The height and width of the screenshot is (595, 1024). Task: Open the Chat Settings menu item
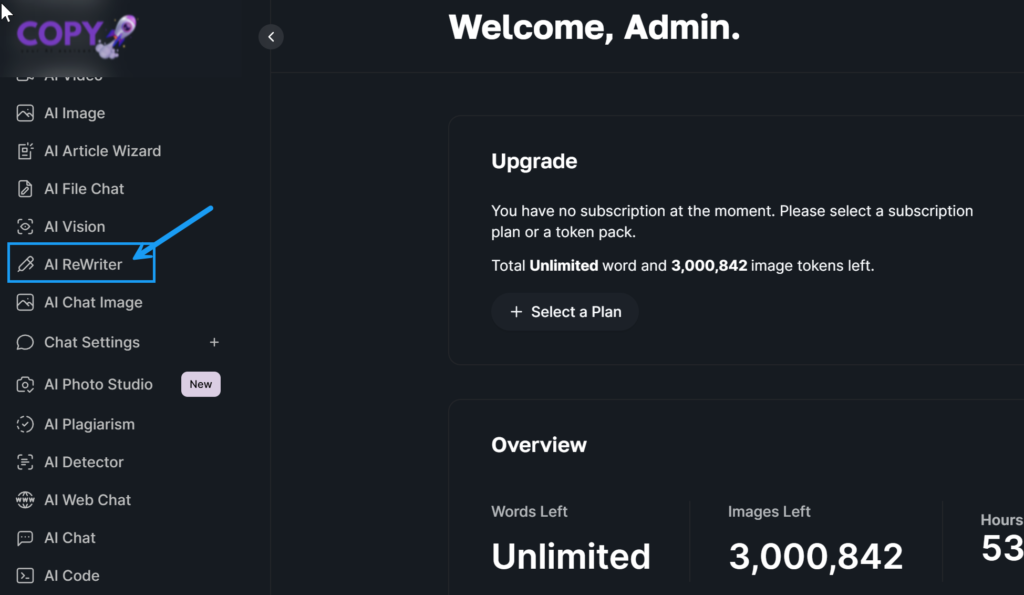click(x=91, y=342)
